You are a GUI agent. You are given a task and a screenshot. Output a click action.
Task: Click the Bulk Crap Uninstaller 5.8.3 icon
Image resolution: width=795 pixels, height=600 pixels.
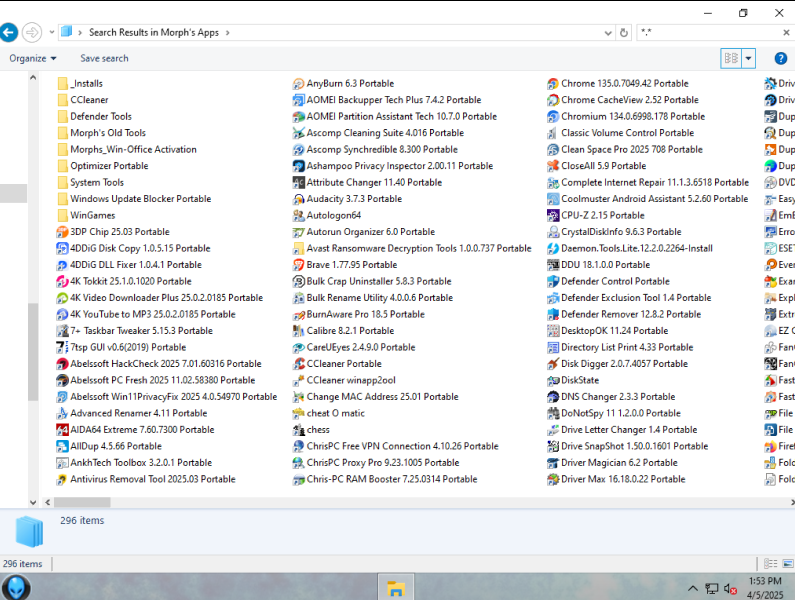coord(299,281)
